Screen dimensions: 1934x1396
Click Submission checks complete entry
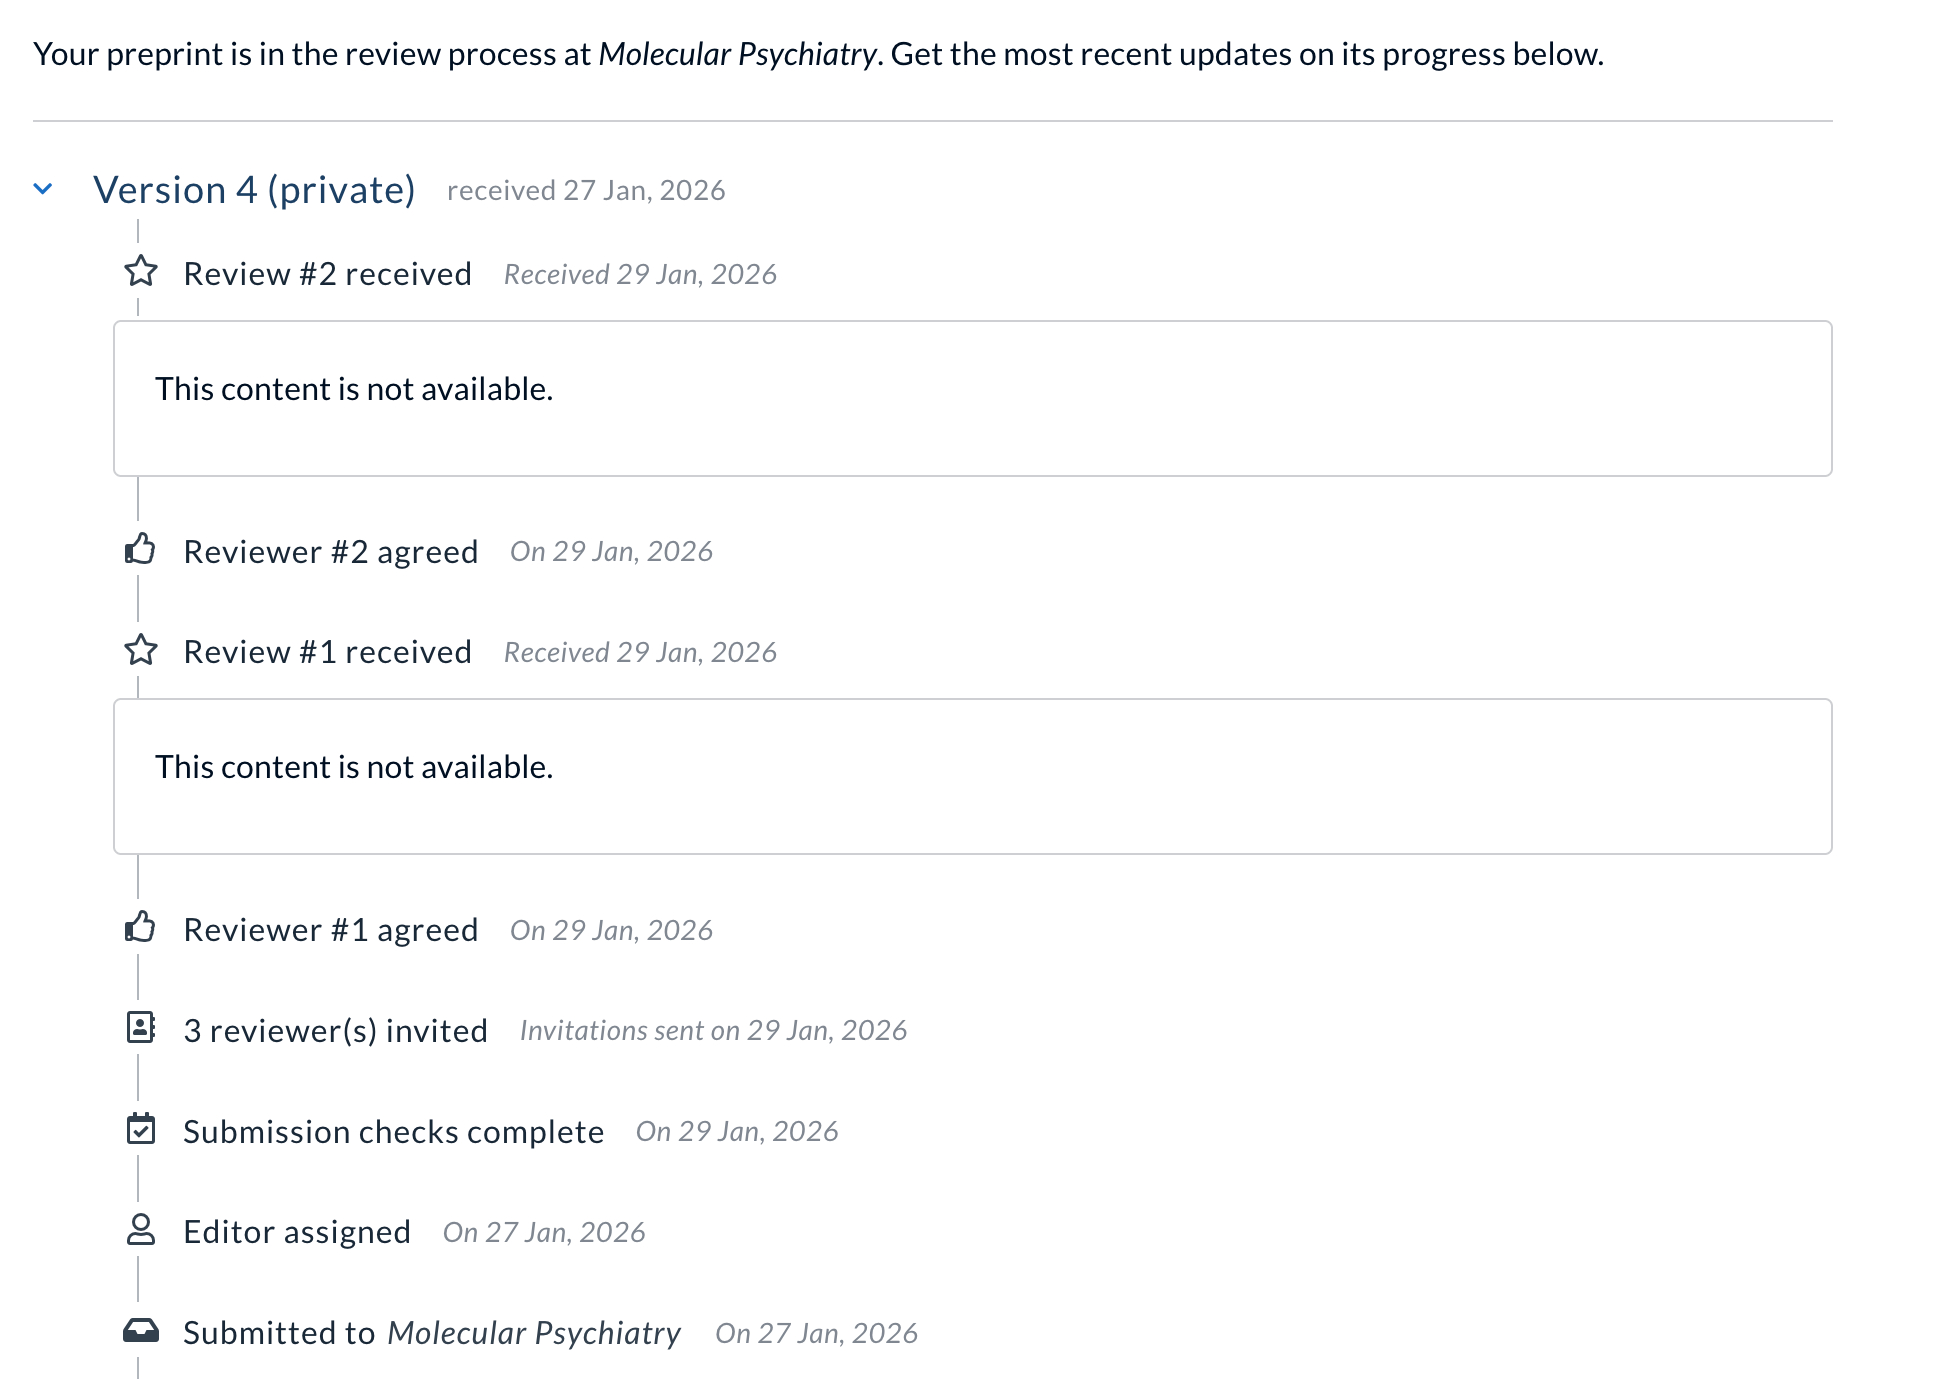(x=393, y=1132)
